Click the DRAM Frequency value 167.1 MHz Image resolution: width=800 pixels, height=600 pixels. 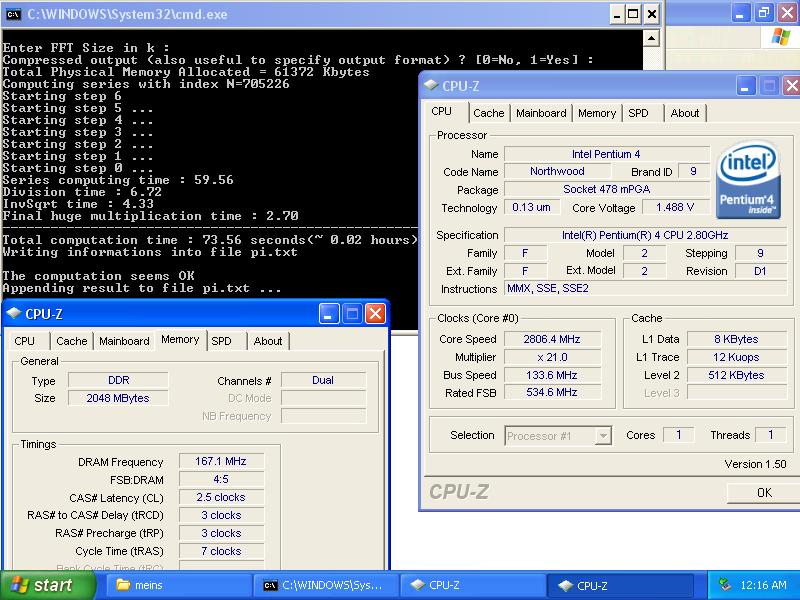tap(221, 461)
